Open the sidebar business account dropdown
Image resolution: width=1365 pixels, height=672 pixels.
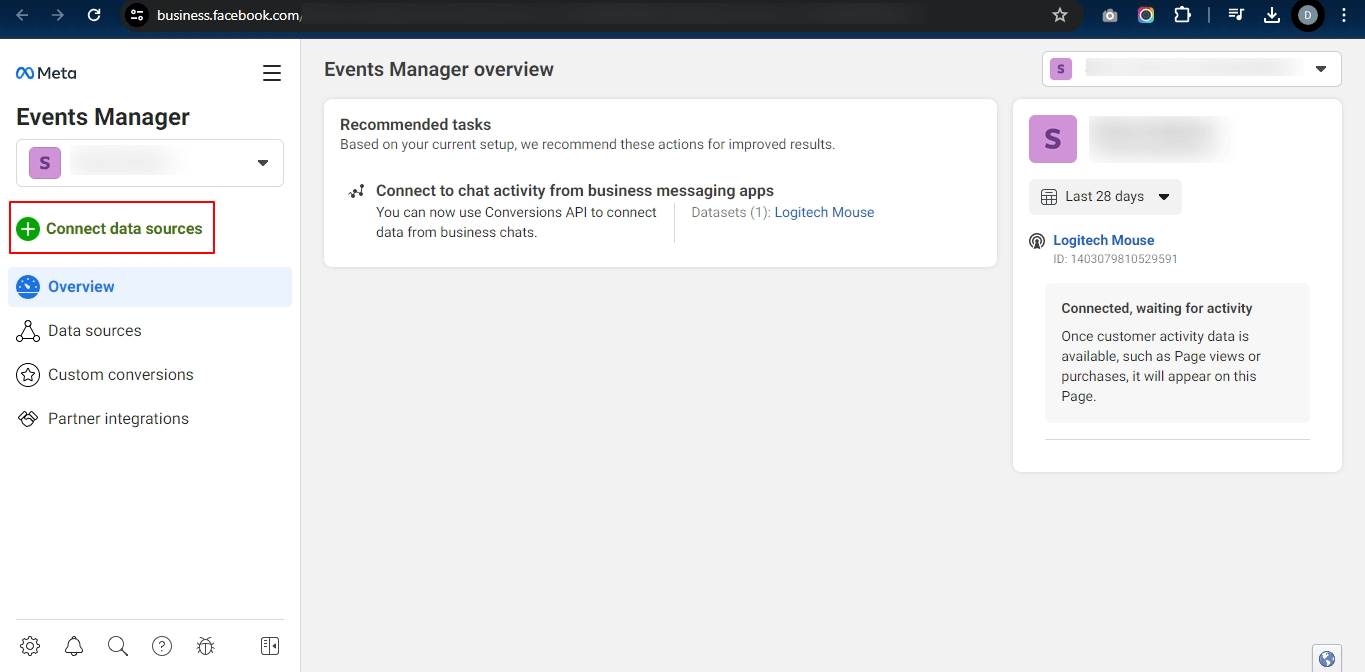coord(150,163)
